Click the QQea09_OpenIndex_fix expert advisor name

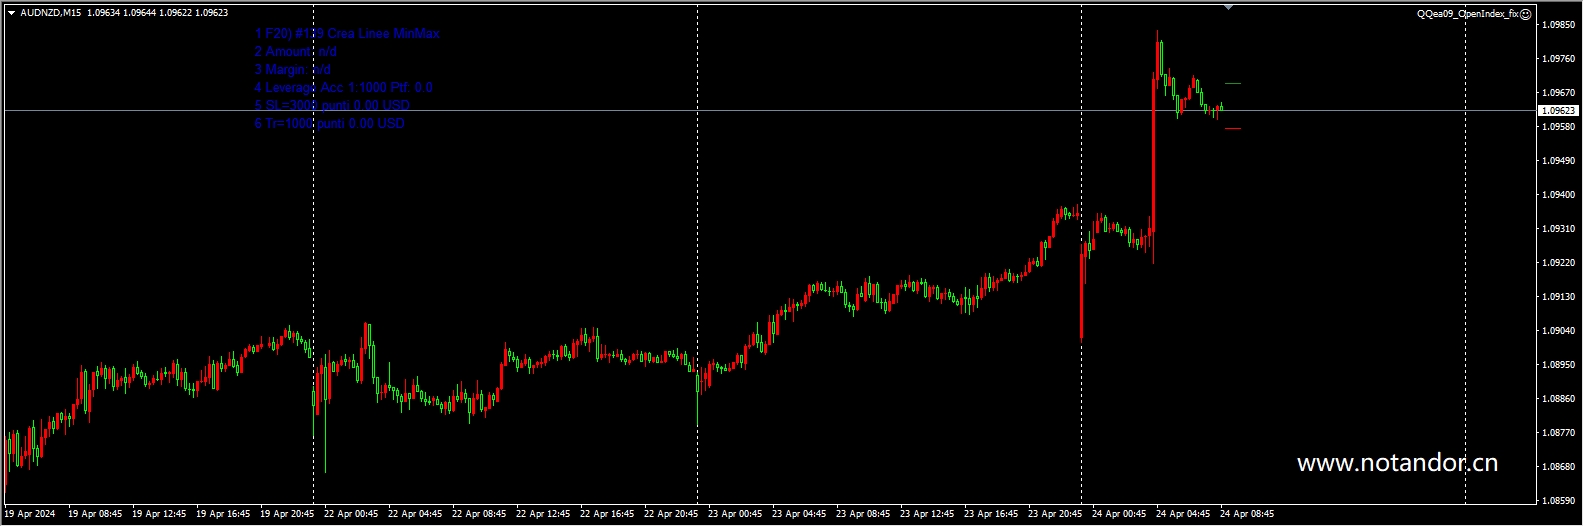1468,14
